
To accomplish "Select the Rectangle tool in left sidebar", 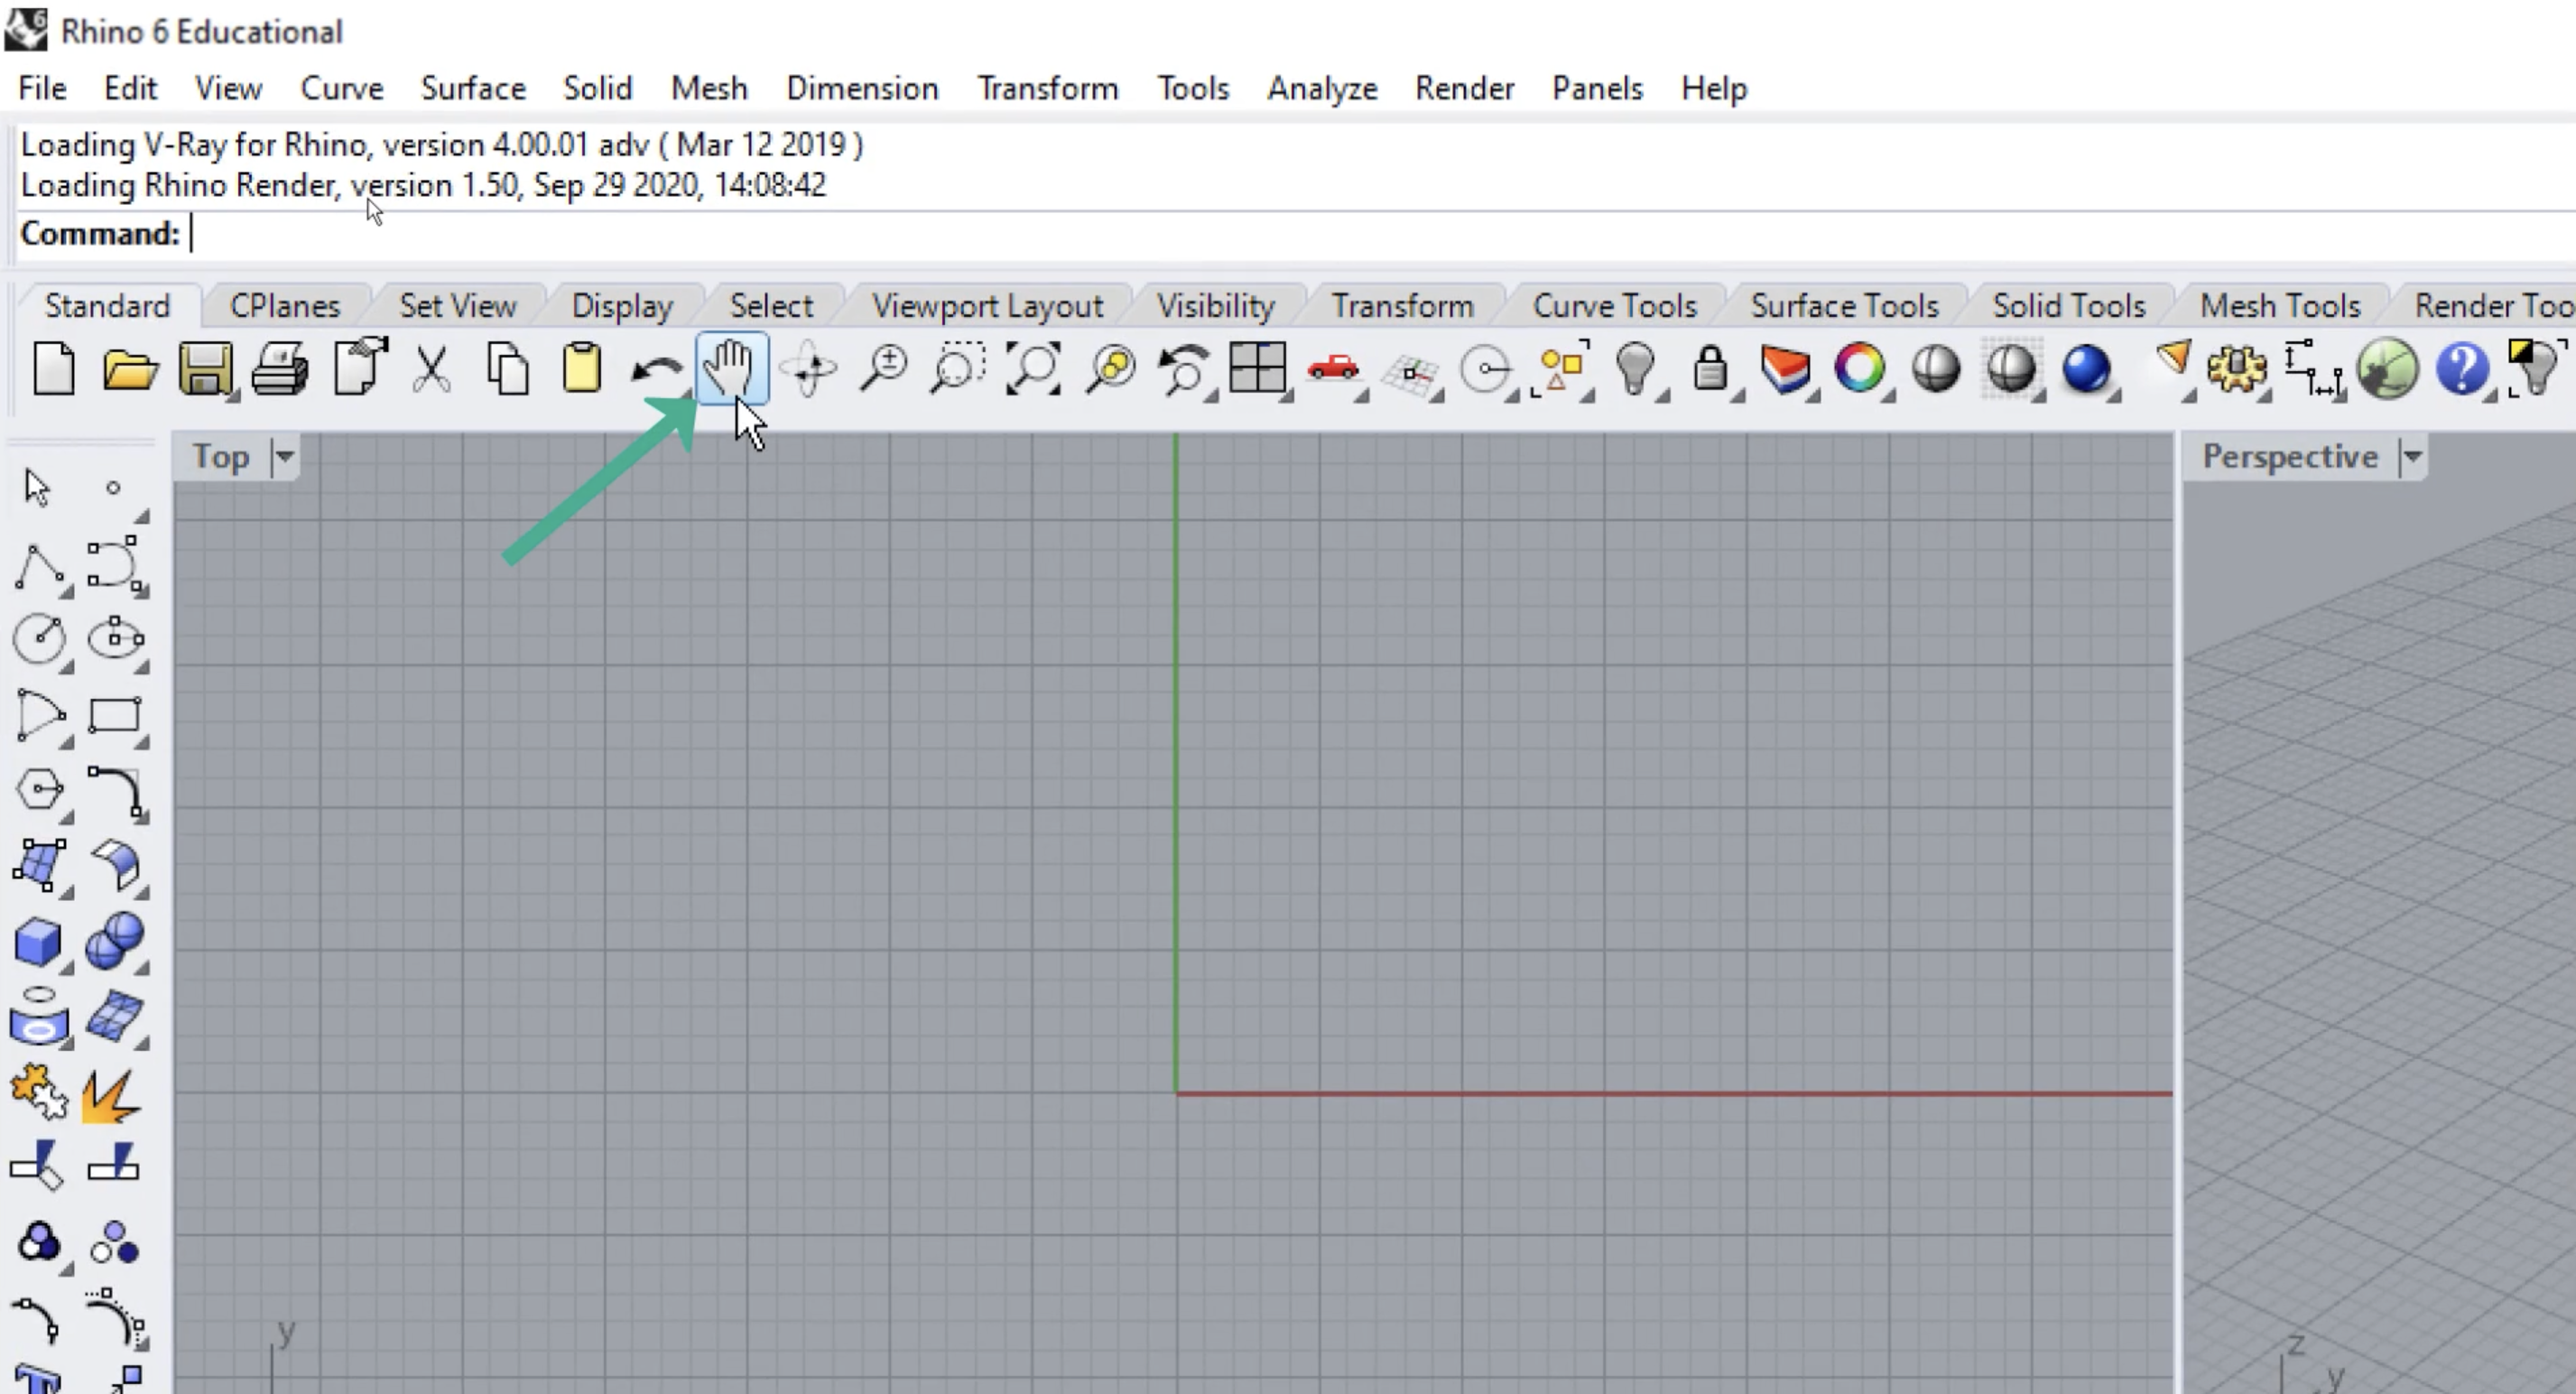I will (x=115, y=716).
